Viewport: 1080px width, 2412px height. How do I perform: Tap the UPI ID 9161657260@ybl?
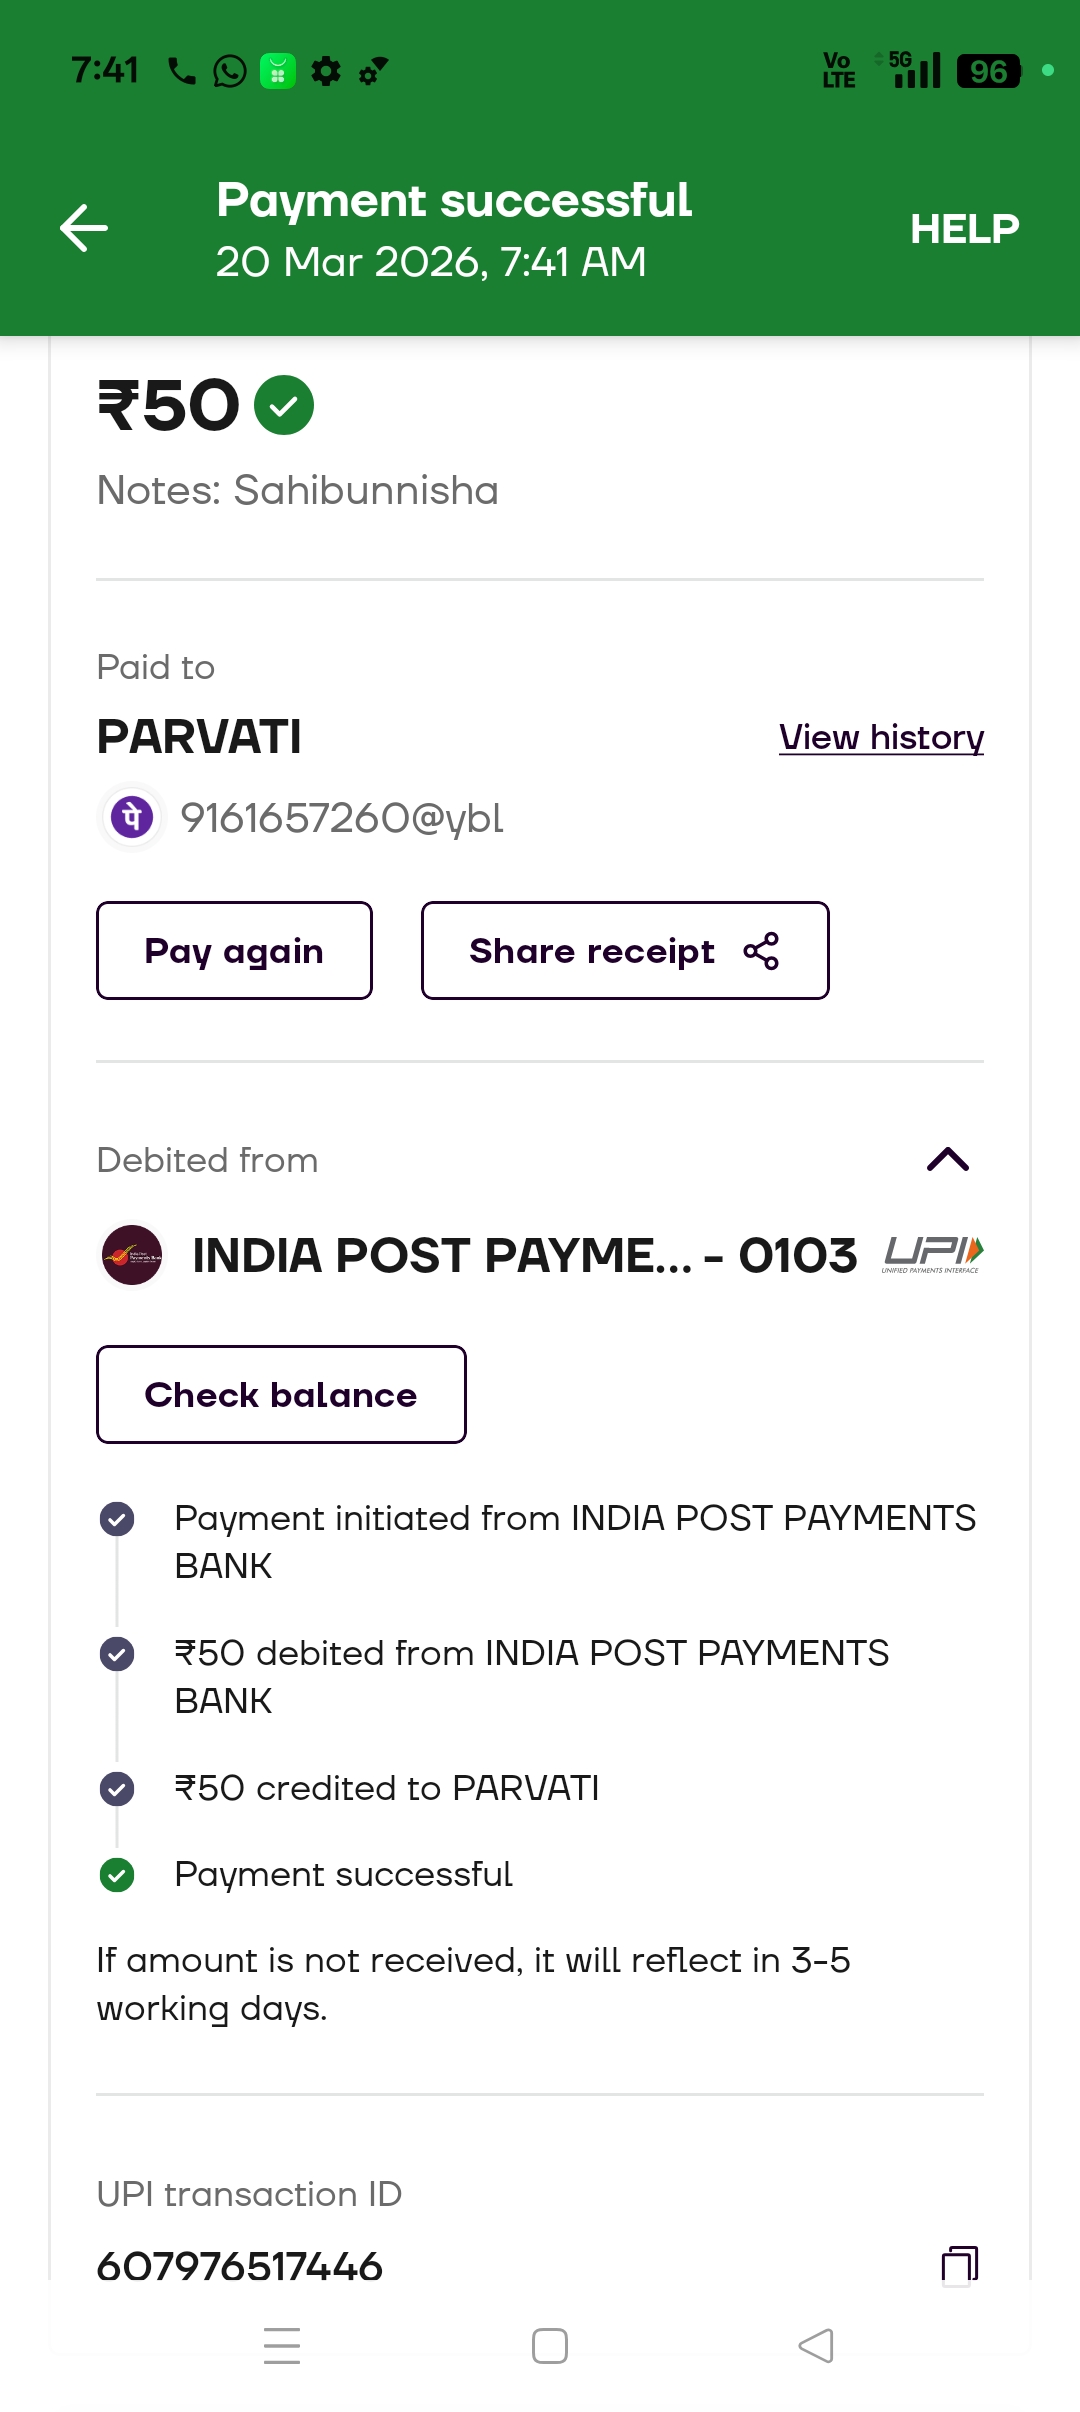pyautogui.click(x=341, y=818)
